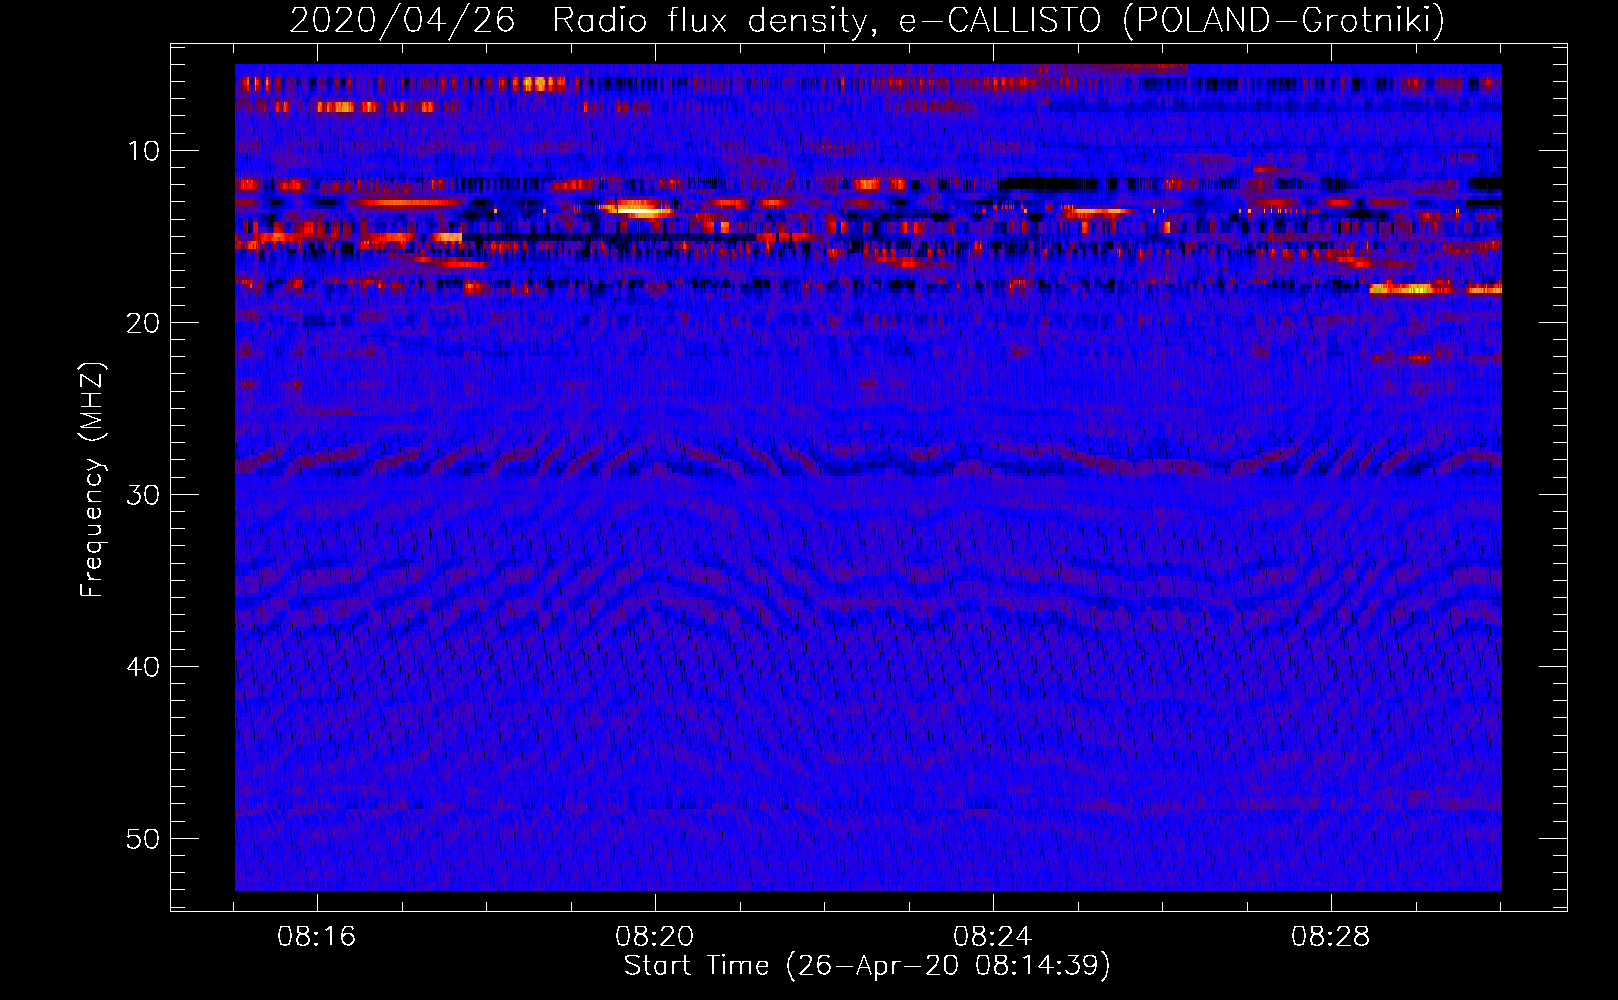Click the '20' frequency tick label
The height and width of the screenshot is (1000, 1618).
click(144, 323)
